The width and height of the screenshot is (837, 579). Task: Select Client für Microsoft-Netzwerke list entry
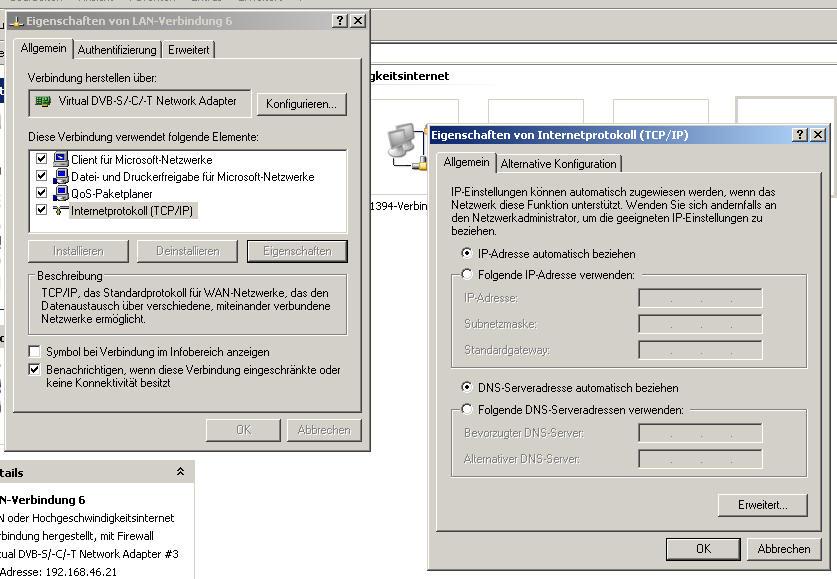[141, 160]
